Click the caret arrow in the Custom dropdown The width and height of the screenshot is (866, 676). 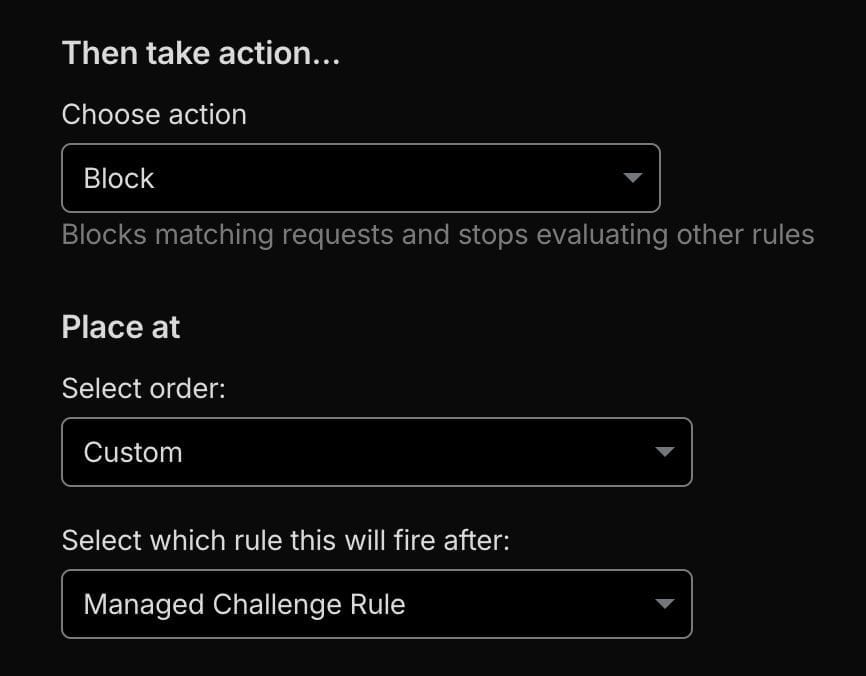(664, 452)
